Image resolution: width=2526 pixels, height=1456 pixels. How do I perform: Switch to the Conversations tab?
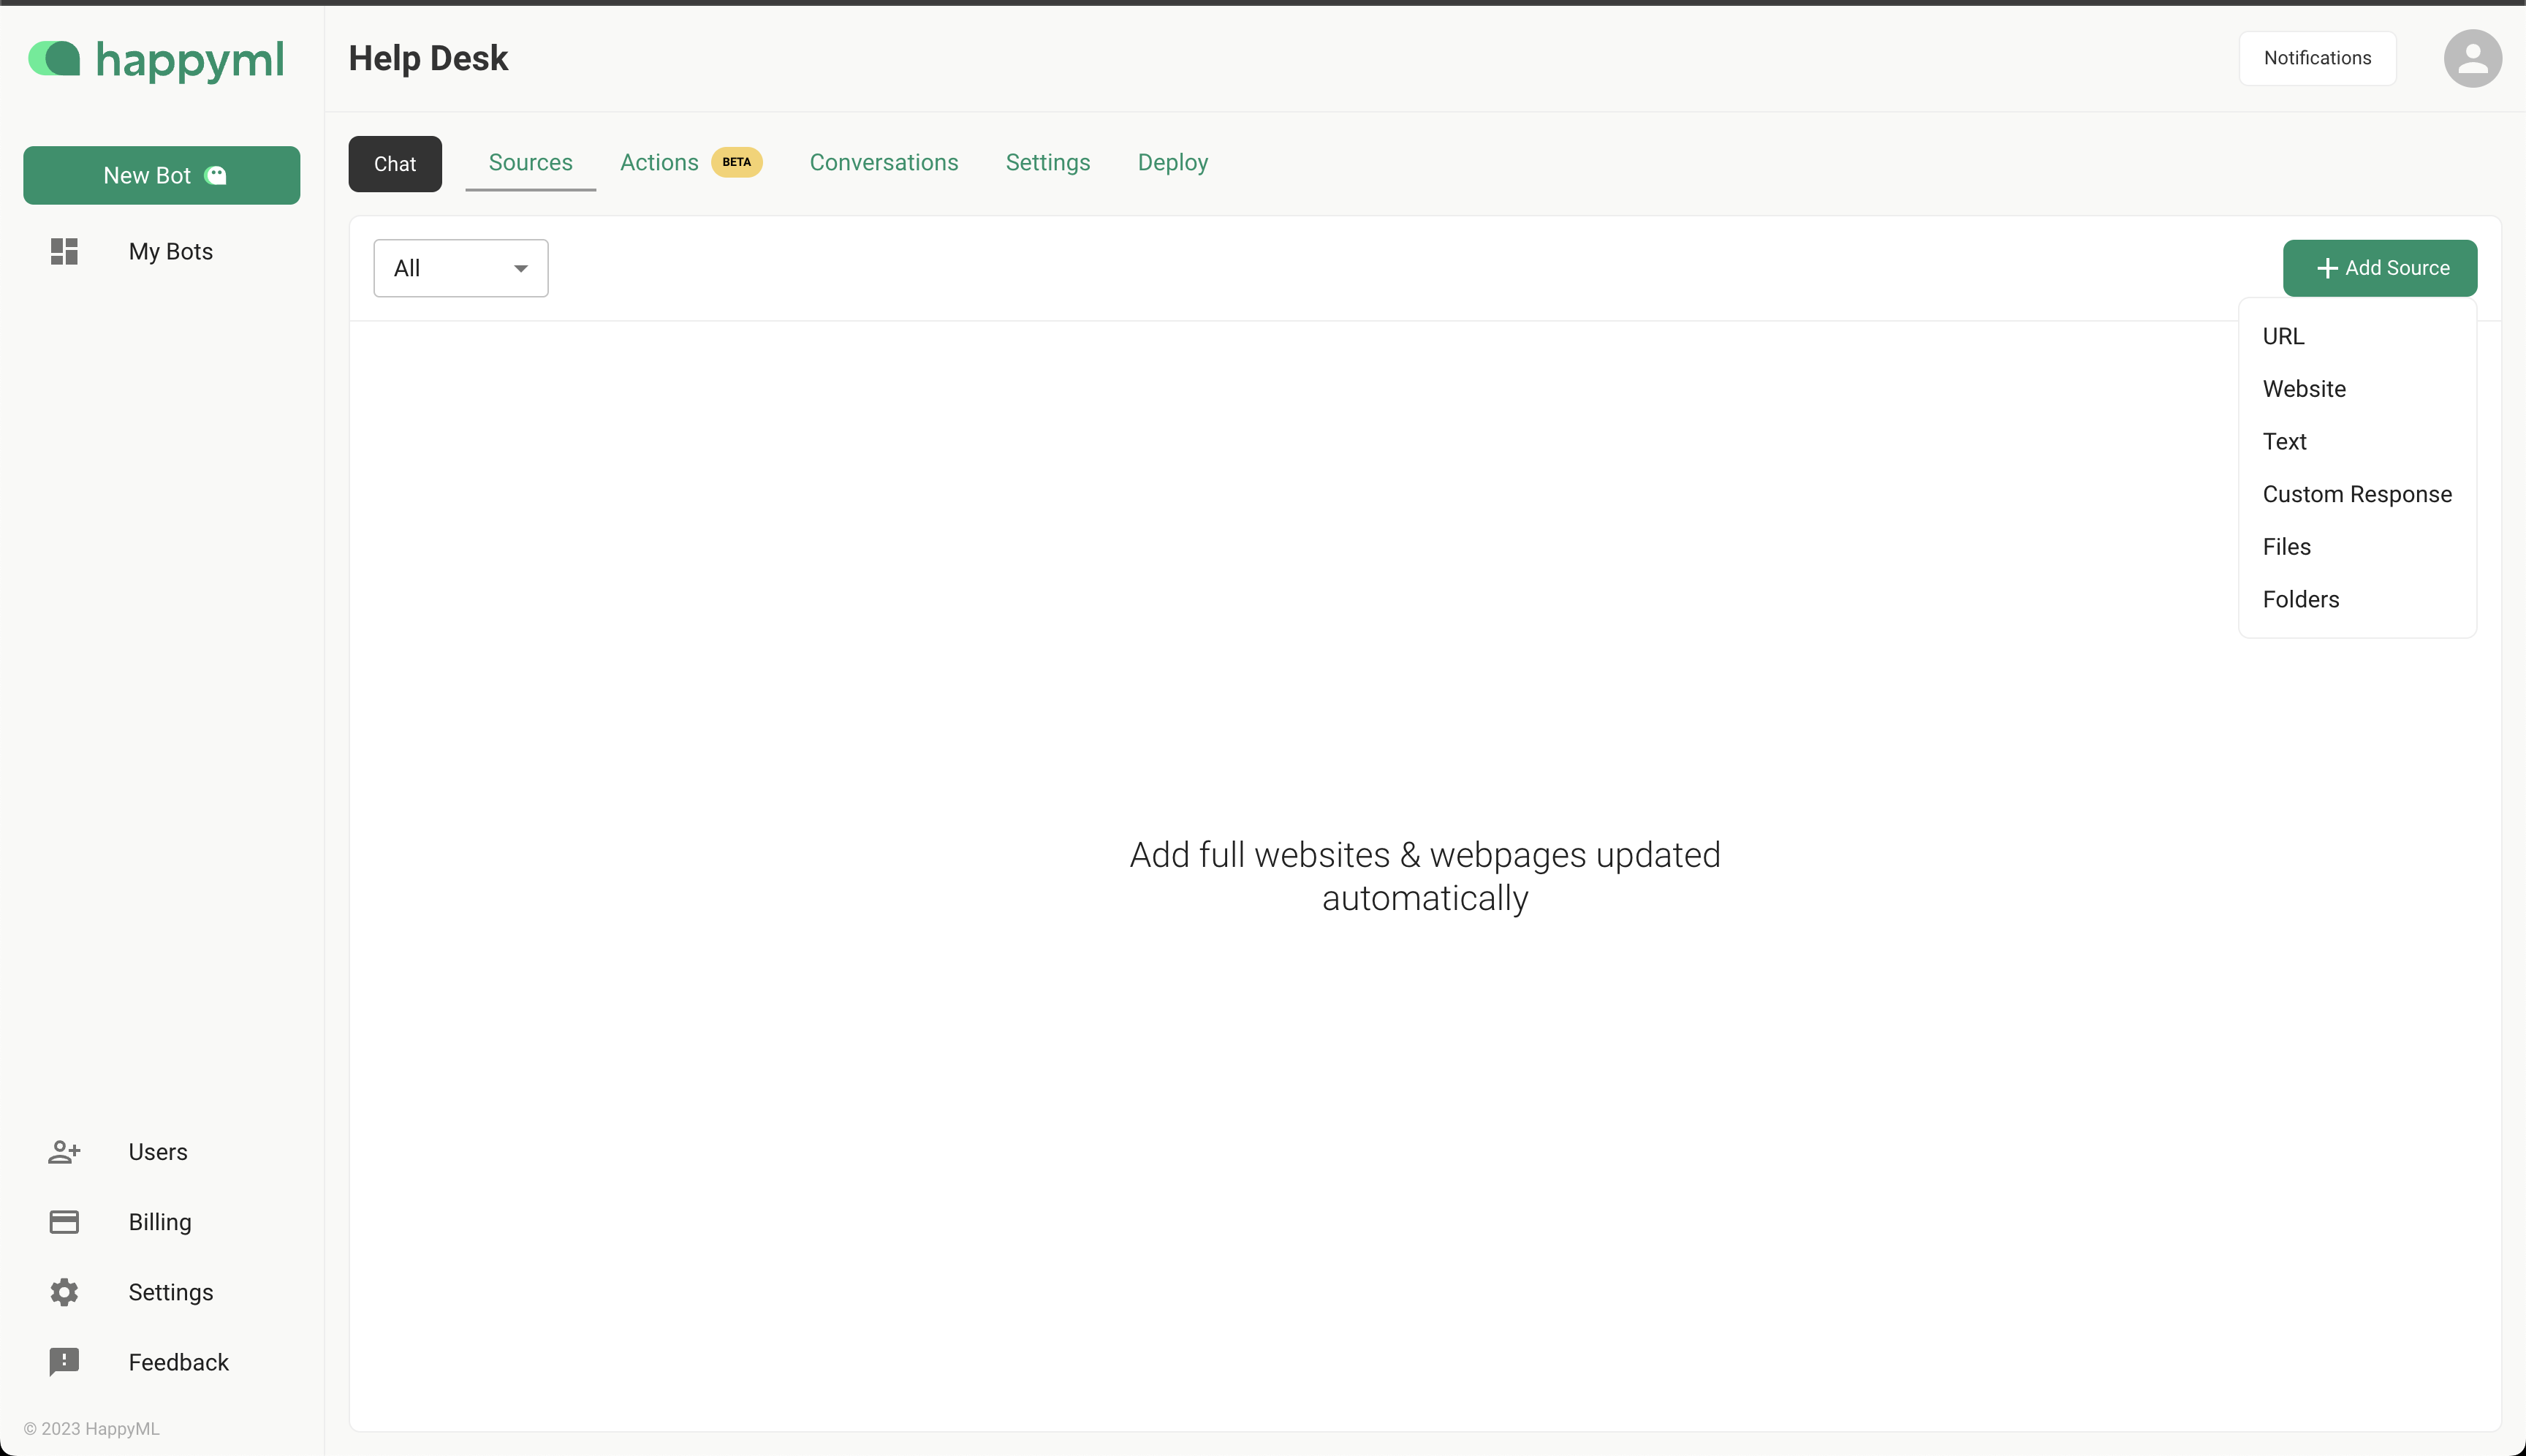[x=883, y=162]
